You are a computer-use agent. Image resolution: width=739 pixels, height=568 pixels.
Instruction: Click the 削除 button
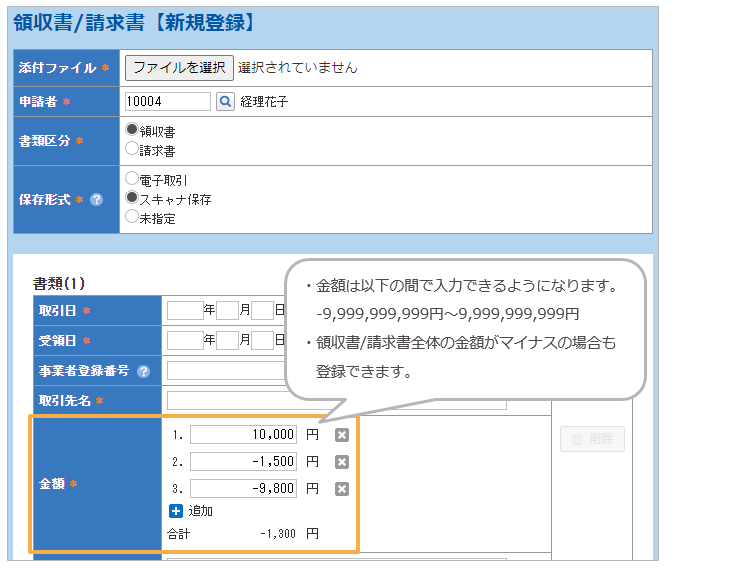pyautogui.click(x=592, y=438)
